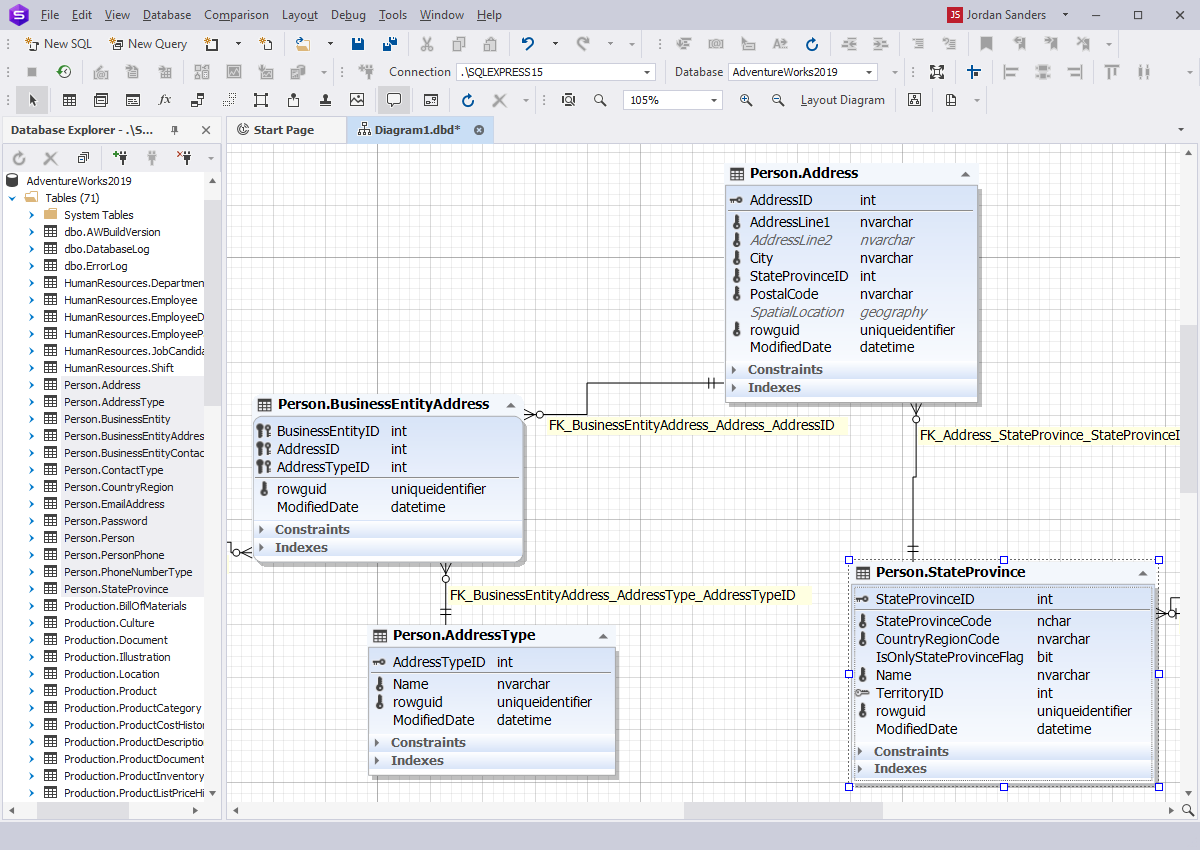The image size is (1200, 850).
Task: Click the Zoom Out magnifier icon
Action: (x=778, y=100)
